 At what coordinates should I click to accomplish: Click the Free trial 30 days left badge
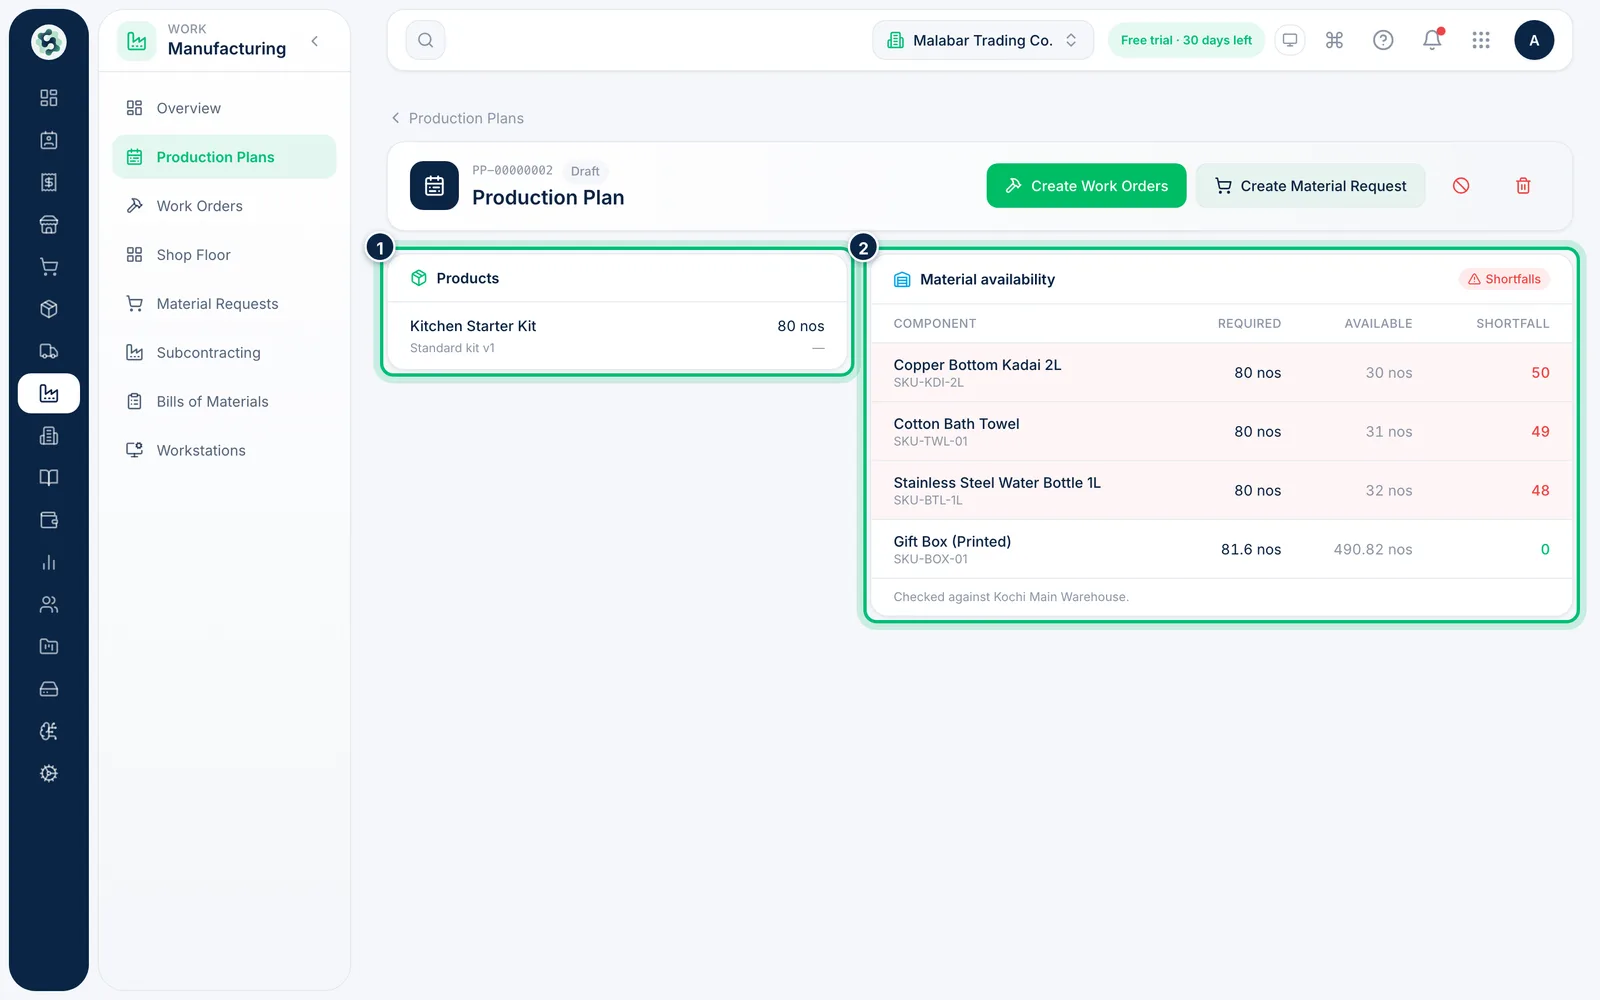(1186, 40)
